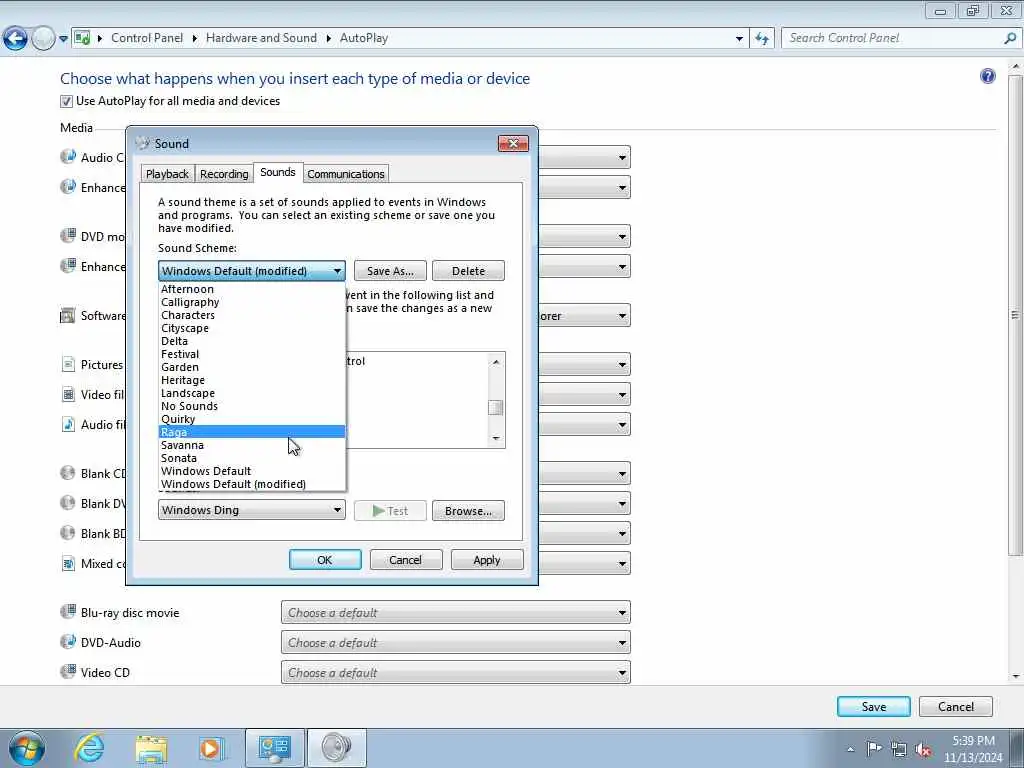The height and width of the screenshot is (768, 1024).
Task: Uncheck Use AutoPlay for all media
Action: (x=66, y=101)
